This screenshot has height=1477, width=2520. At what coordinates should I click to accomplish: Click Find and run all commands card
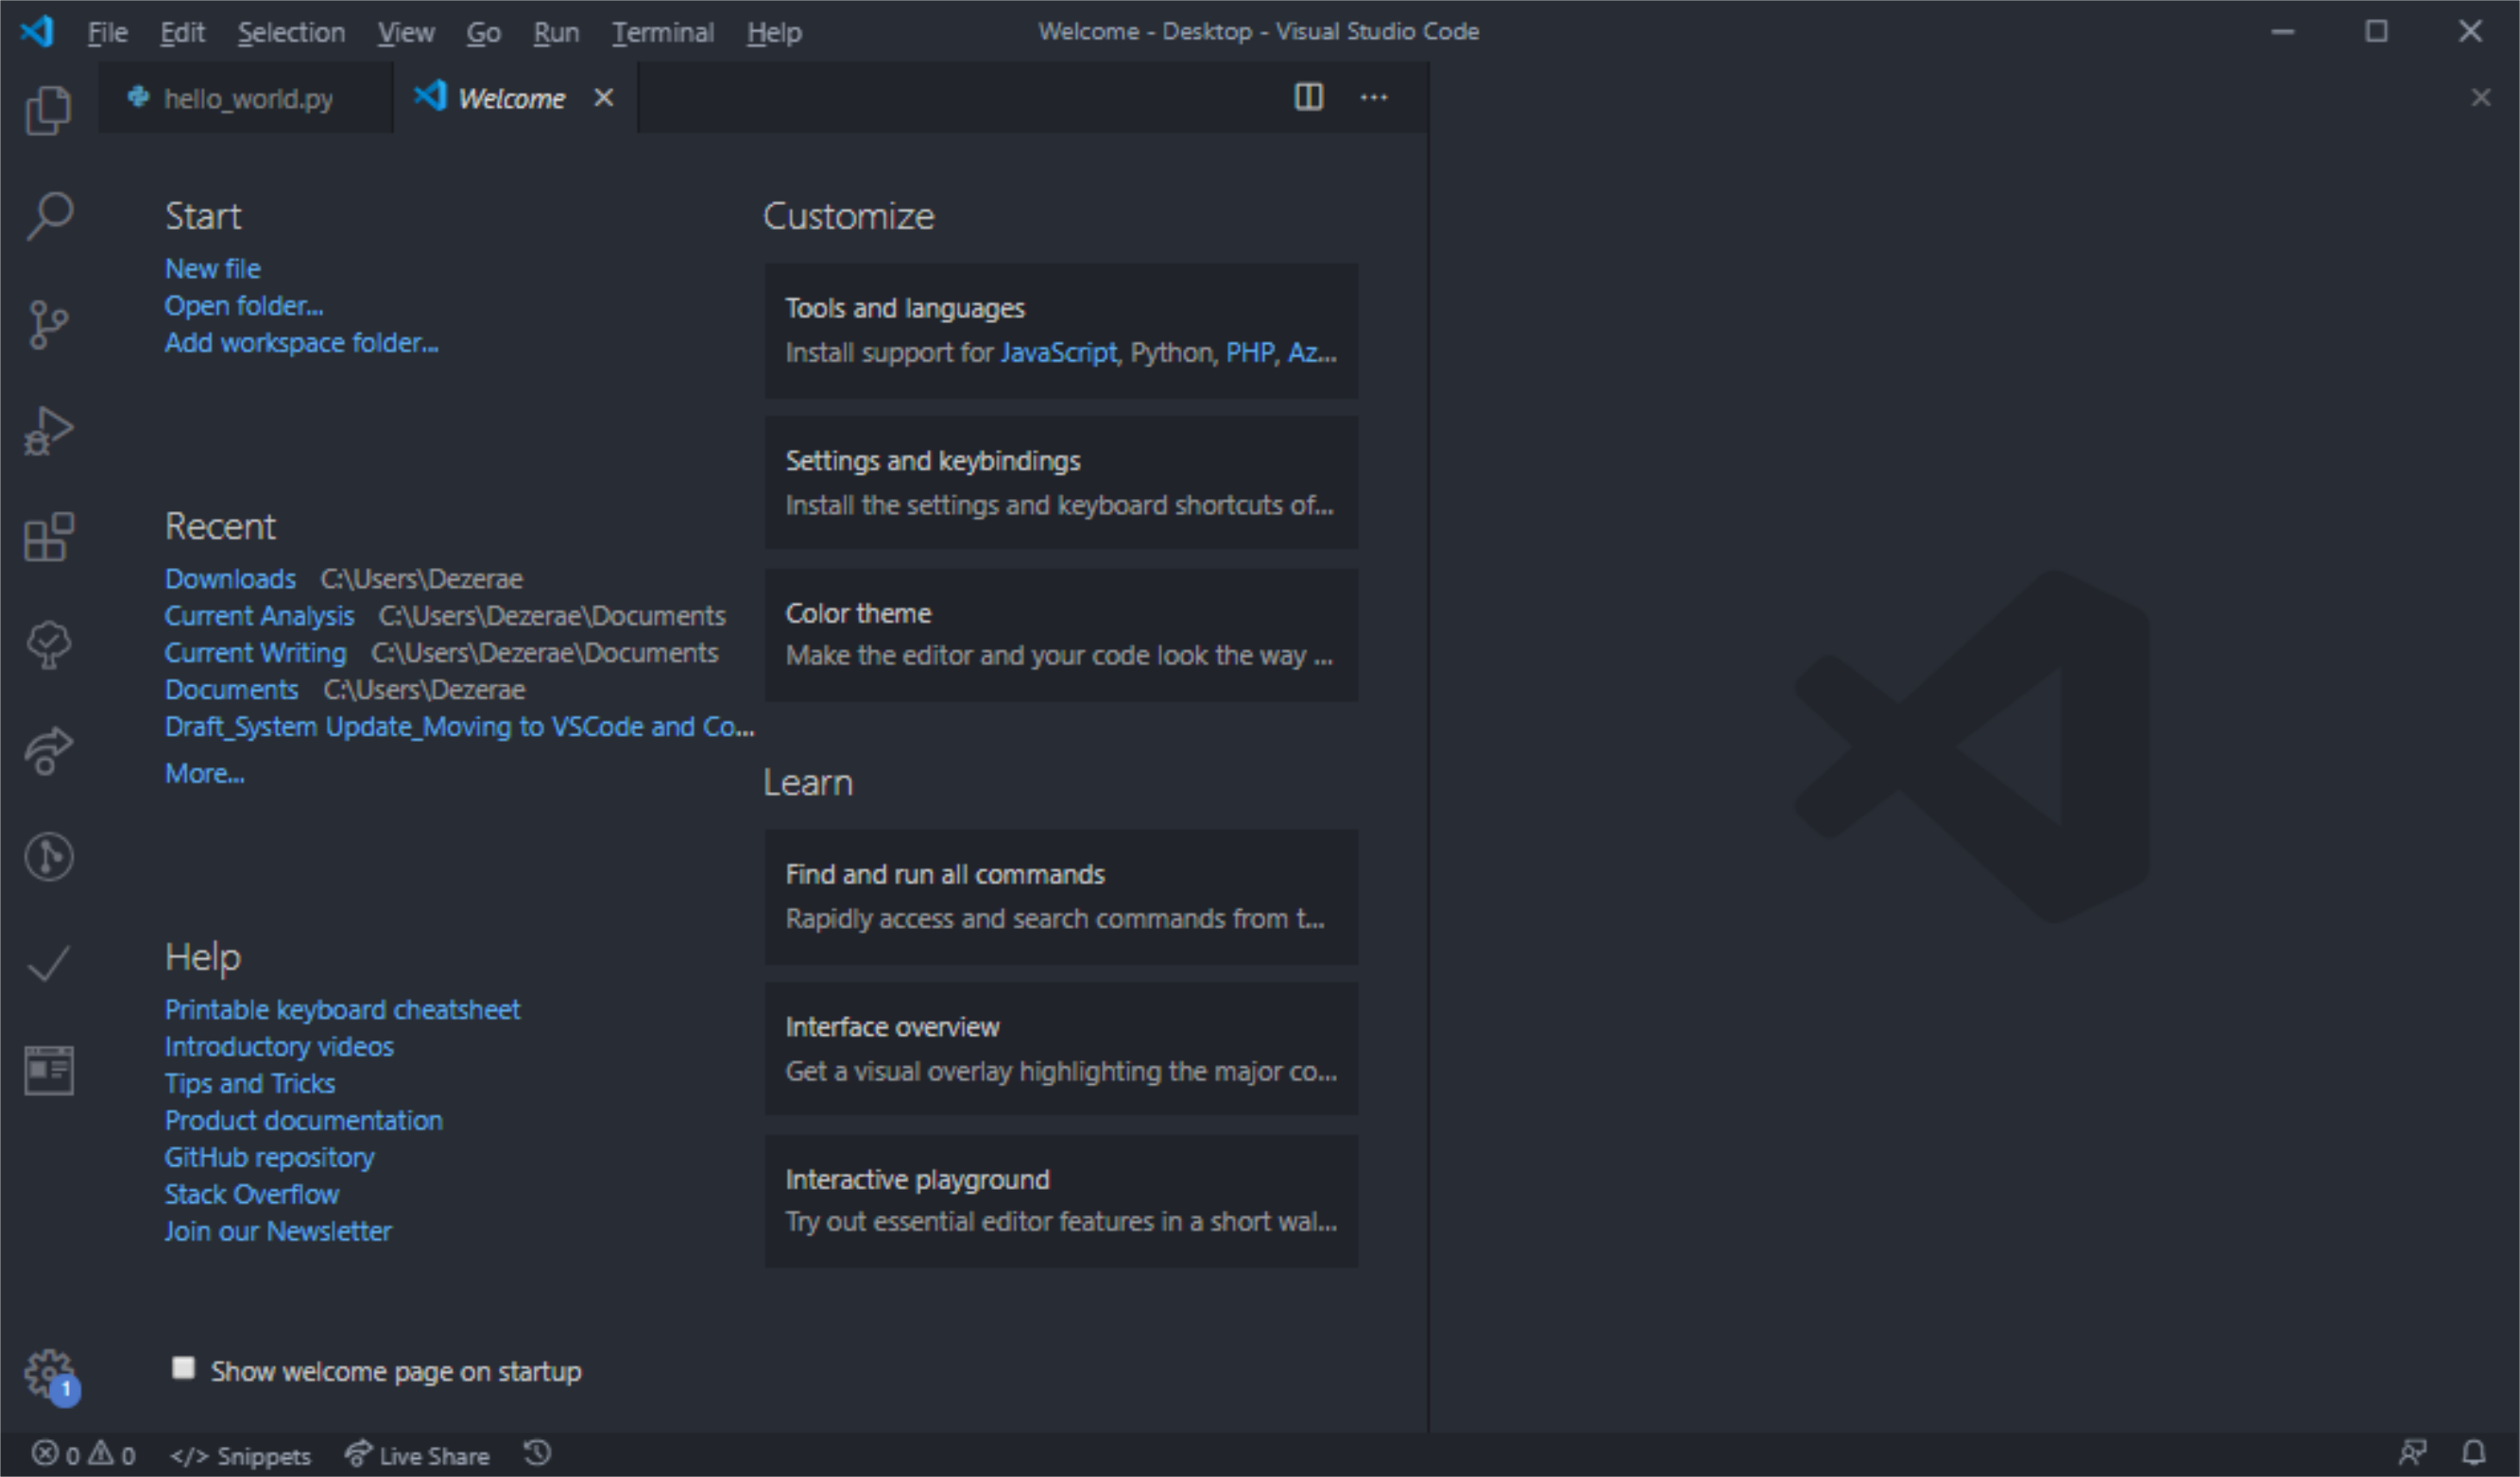1061,897
